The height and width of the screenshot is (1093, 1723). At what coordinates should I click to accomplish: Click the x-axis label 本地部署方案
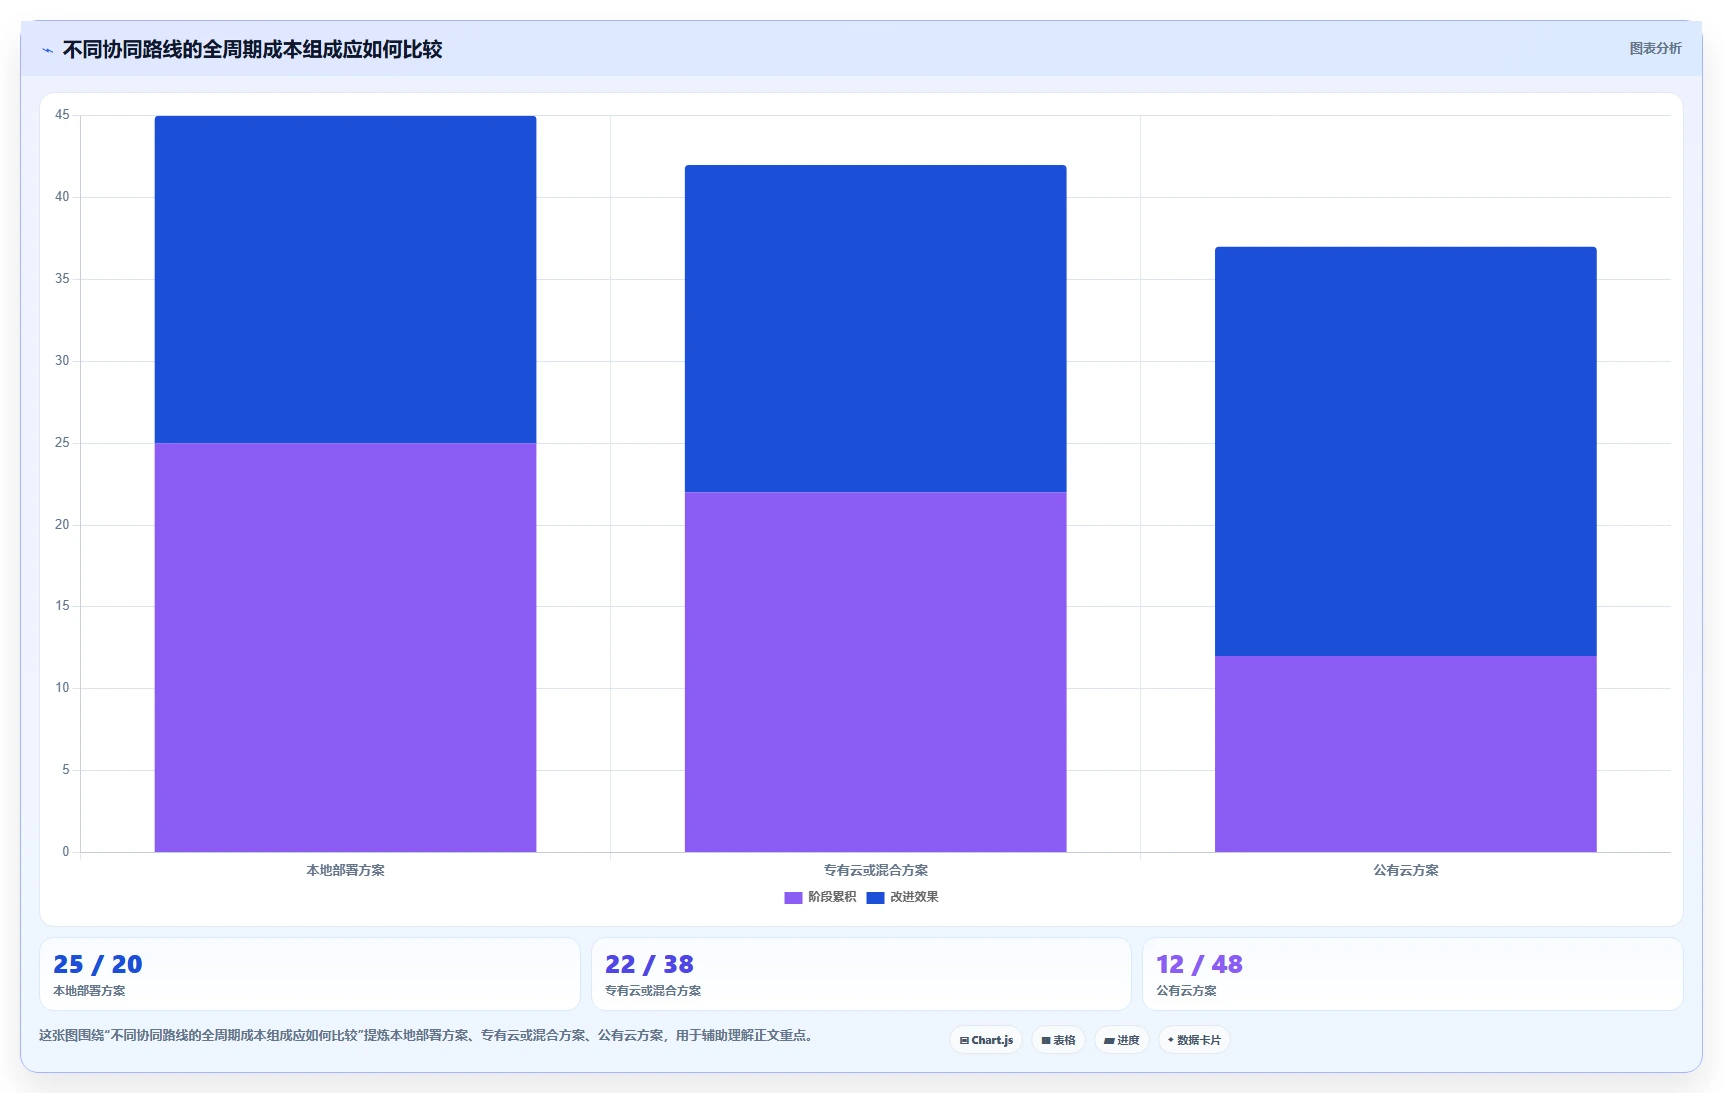(345, 870)
